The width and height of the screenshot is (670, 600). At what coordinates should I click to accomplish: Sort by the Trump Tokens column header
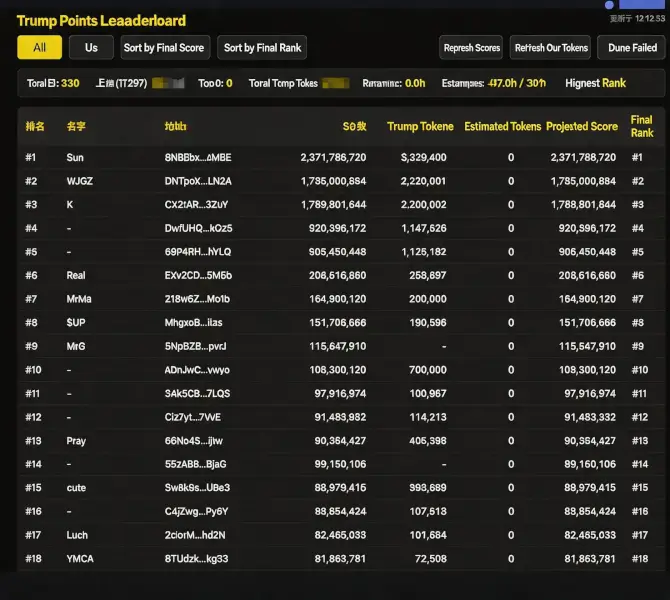pyautogui.click(x=420, y=127)
